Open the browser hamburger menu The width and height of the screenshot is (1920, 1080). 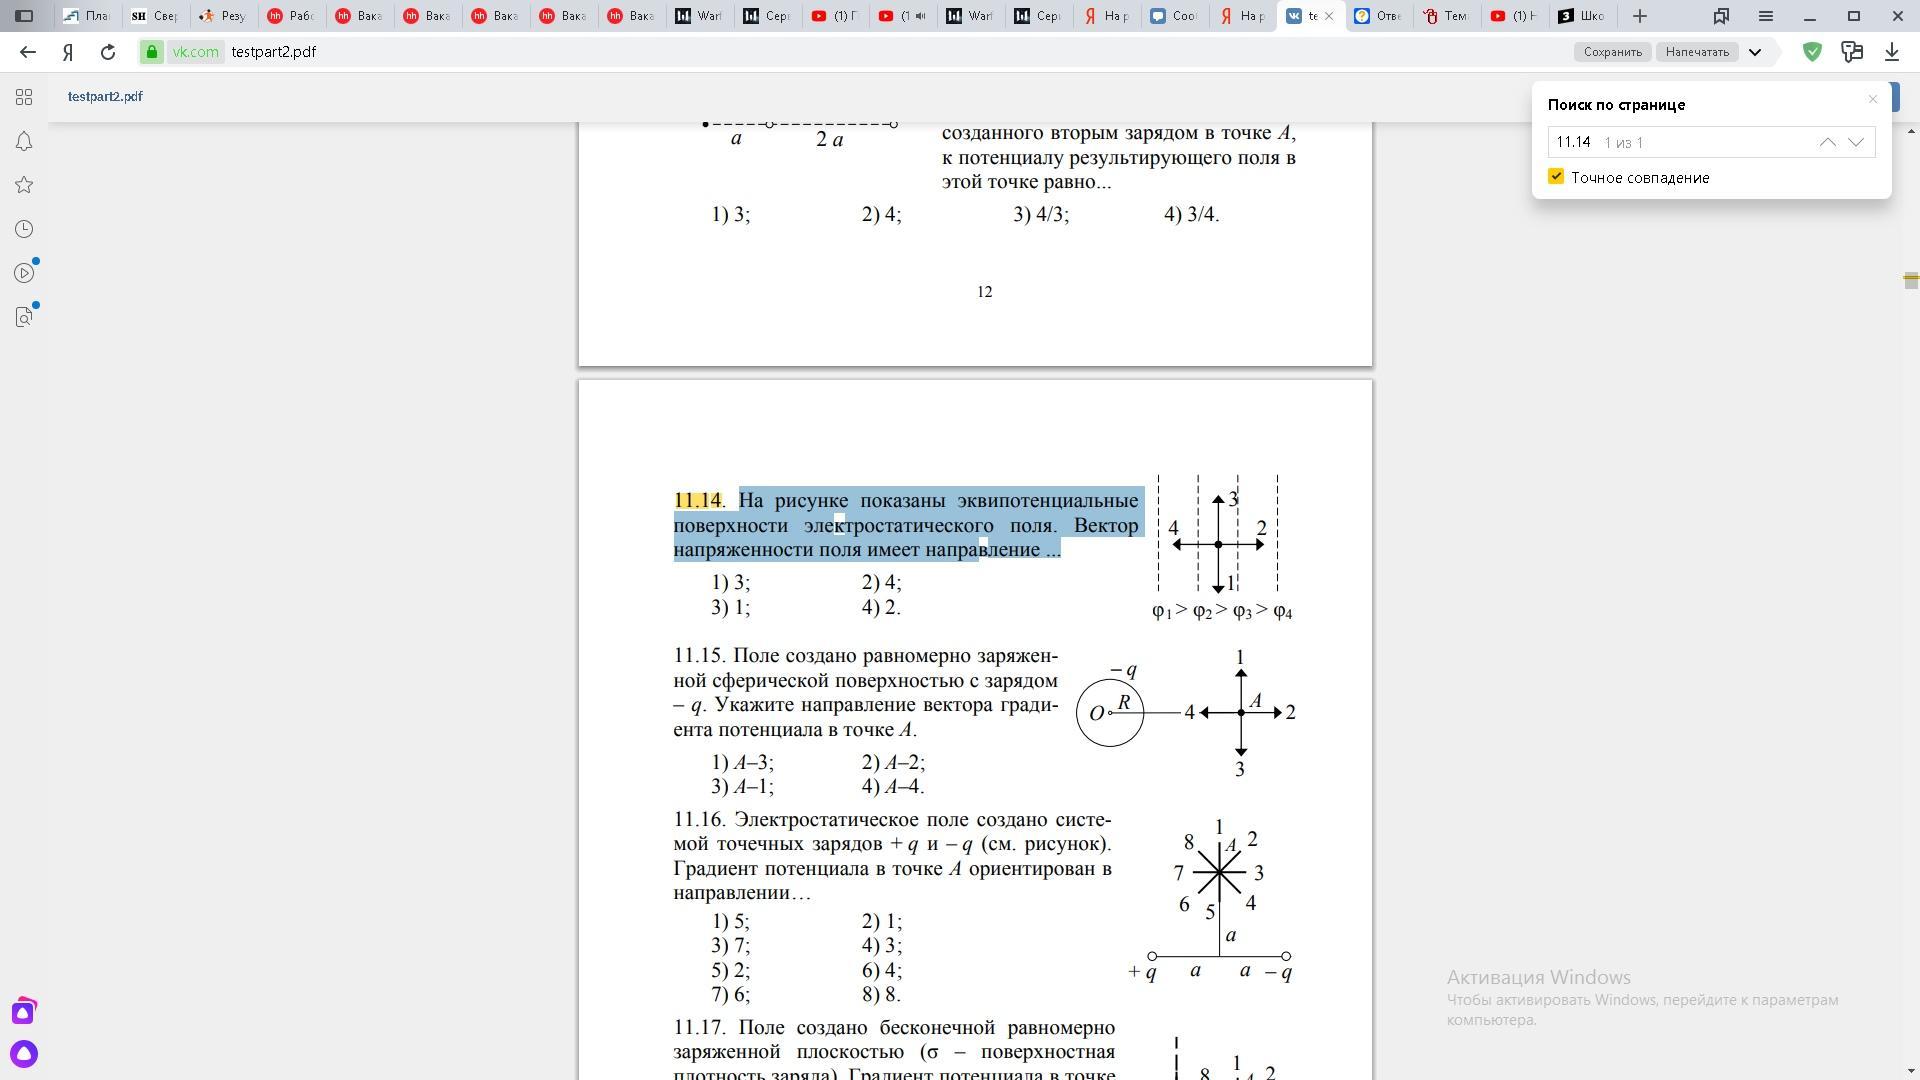click(x=1766, y=16)
